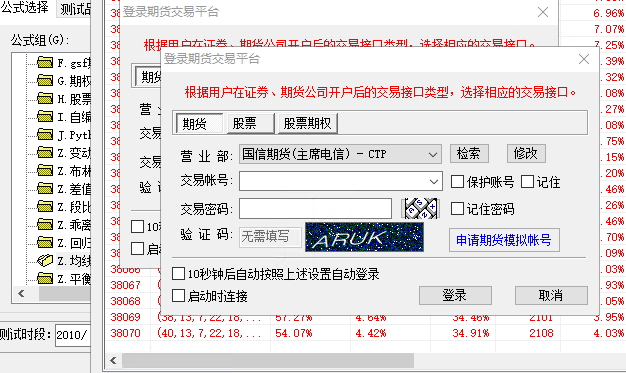Click the 修改 button
The image size is (626, 373).
(x=526, y=154)
